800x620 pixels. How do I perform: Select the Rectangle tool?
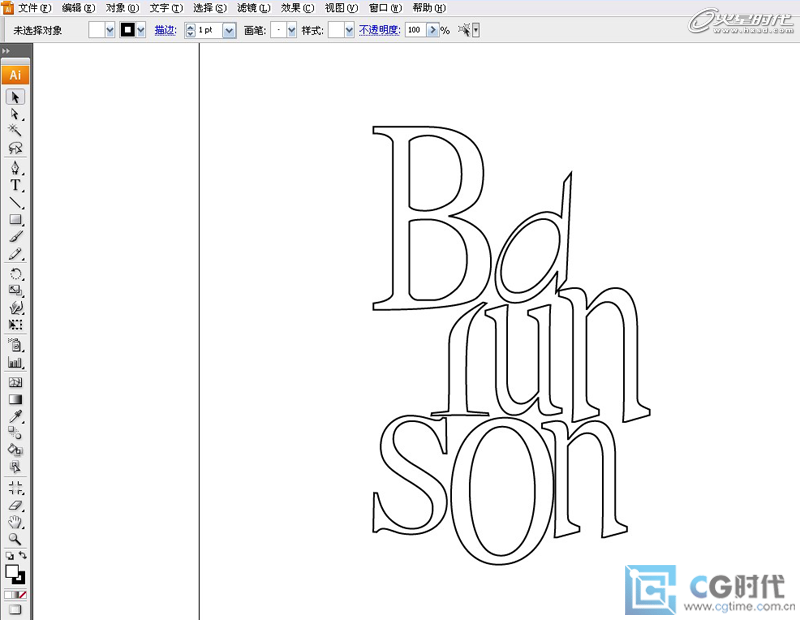point(15,219)
